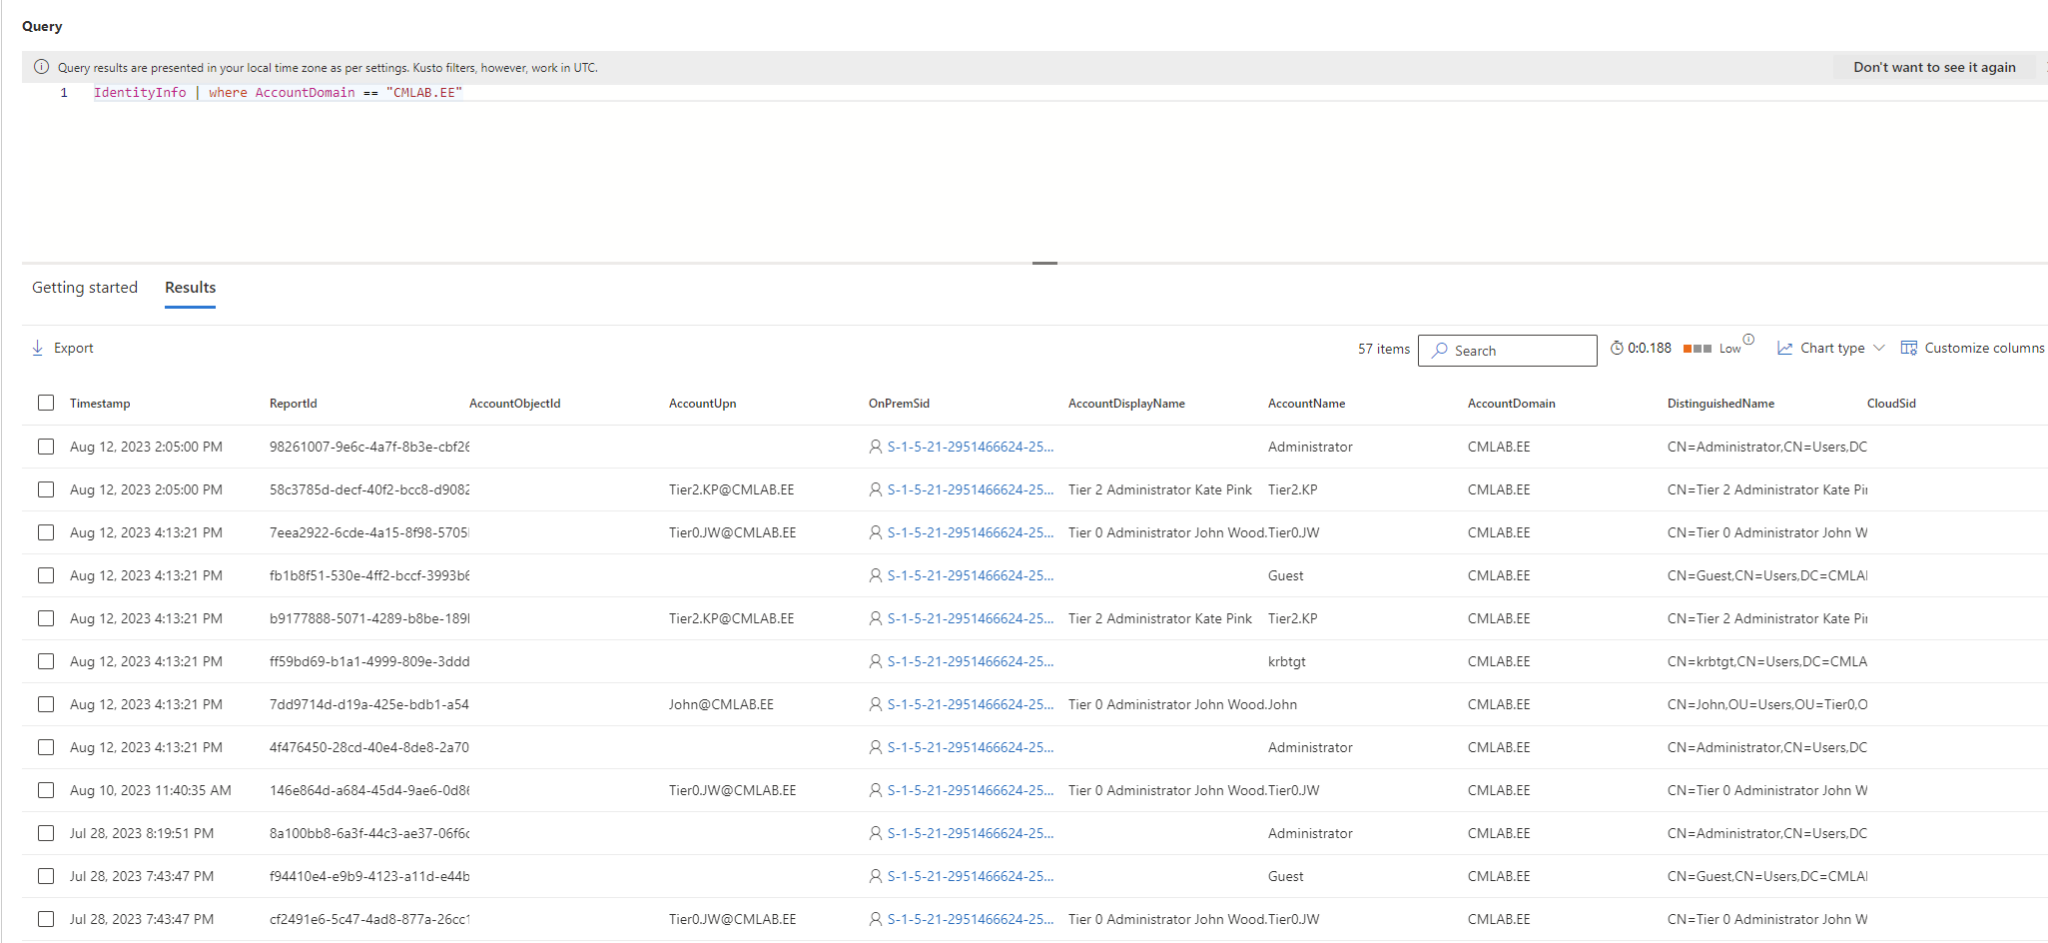Sort by the AccountDisplayName column header
The height and width of the screenshot is (943, 2048).
(x=1126, y=403)
